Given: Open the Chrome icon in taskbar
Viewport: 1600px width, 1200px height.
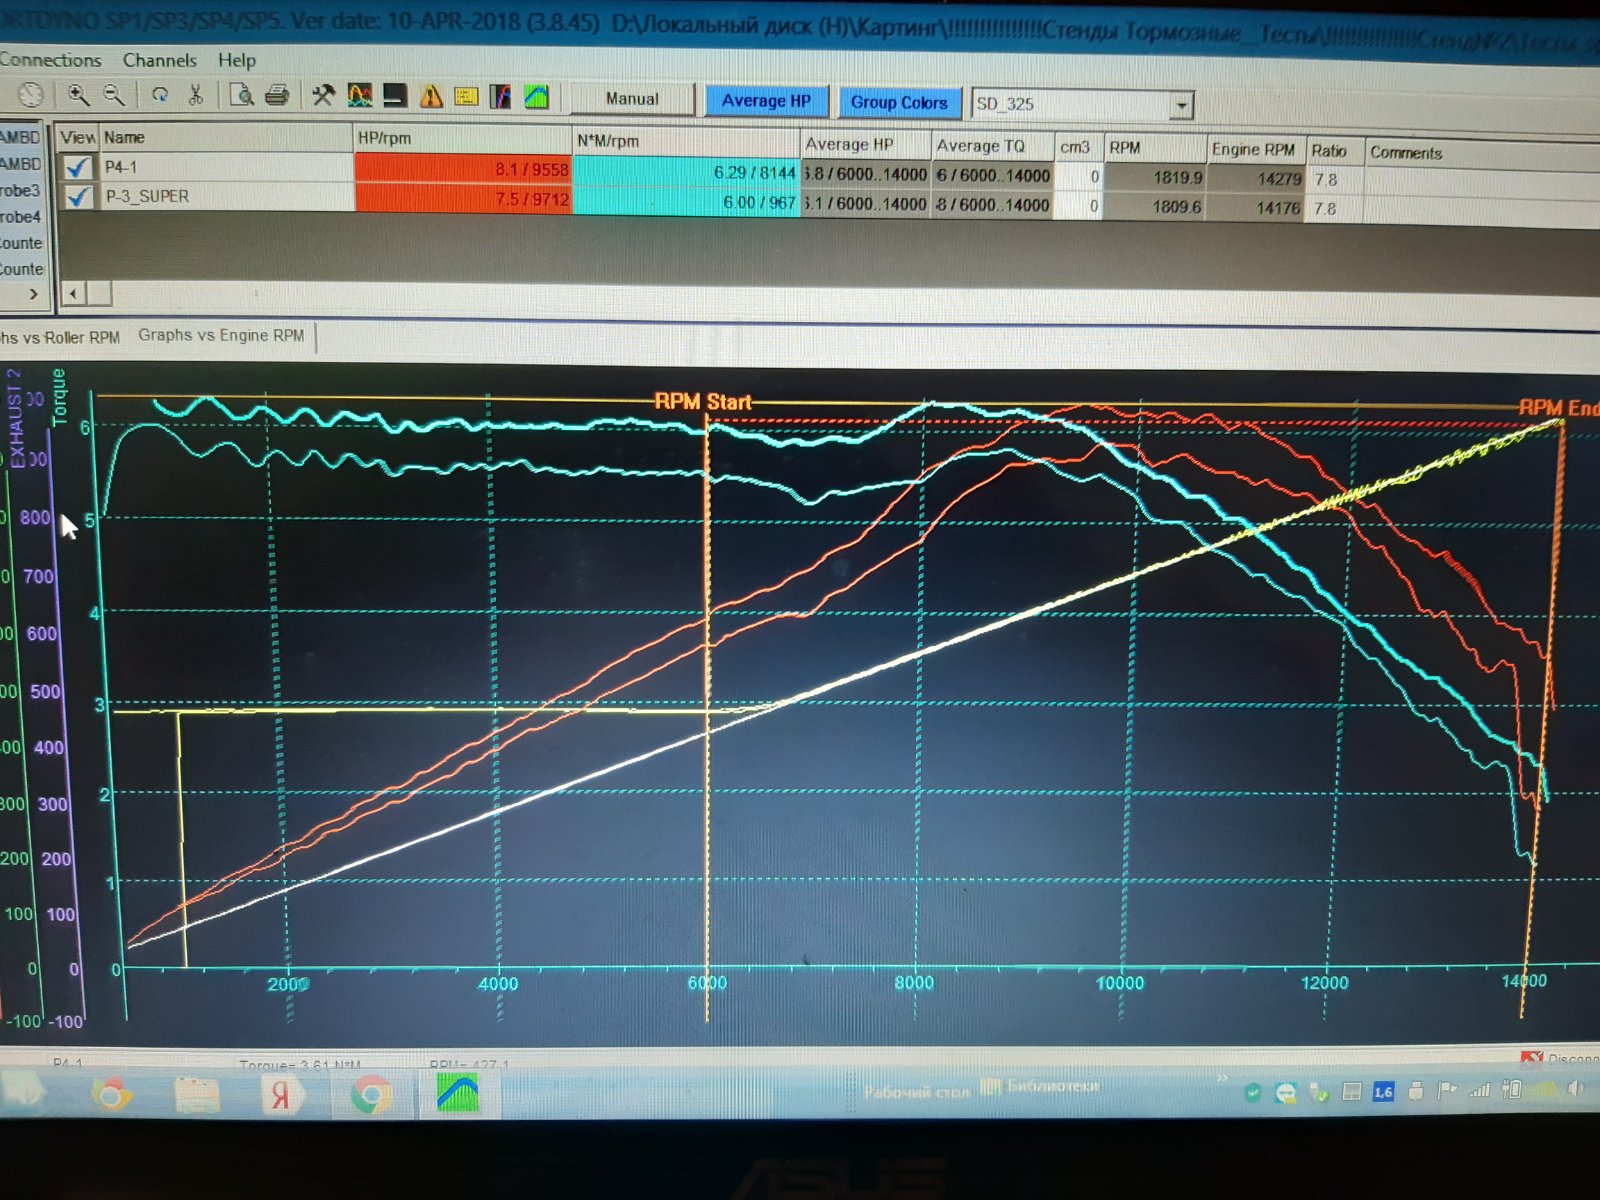Looking at the screenshot, I should 370,1093.
